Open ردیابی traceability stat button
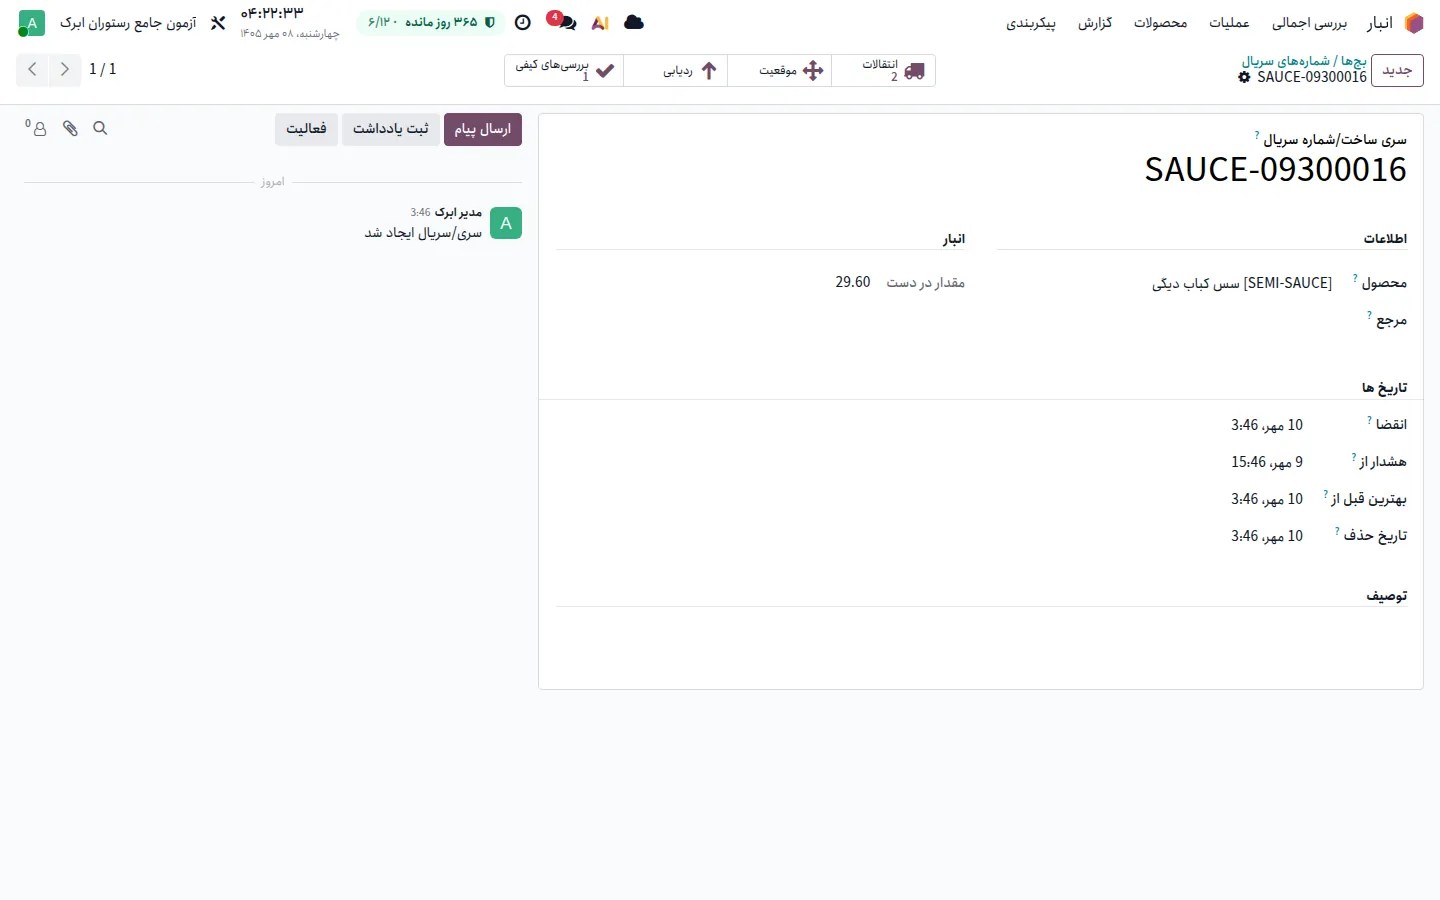Screen dimensions: 1440x900 pos(676,70)
